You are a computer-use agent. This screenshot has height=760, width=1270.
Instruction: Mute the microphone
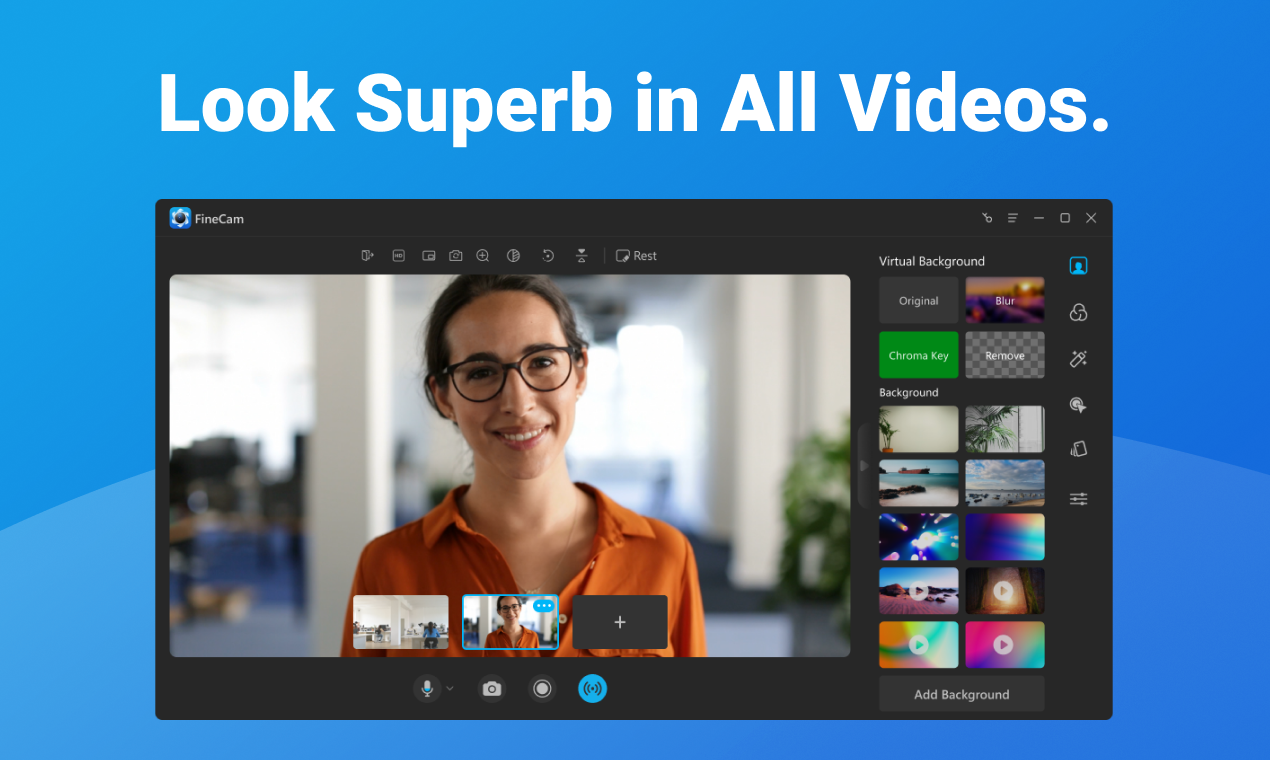(x=427, y=688)
